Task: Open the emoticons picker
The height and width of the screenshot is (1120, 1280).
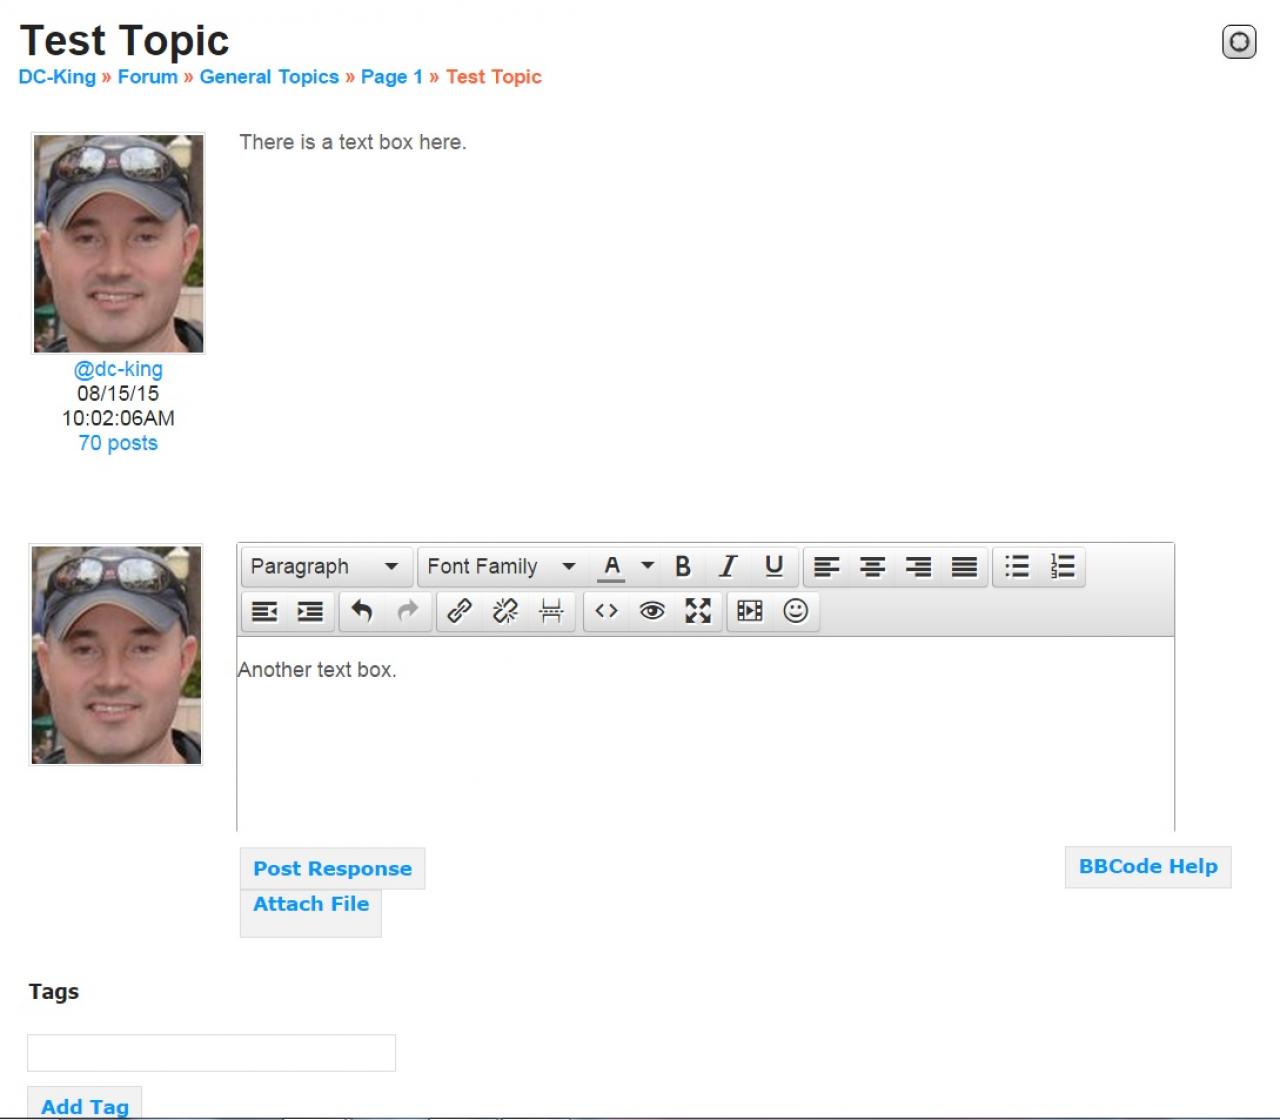Action: pos(796,611)
